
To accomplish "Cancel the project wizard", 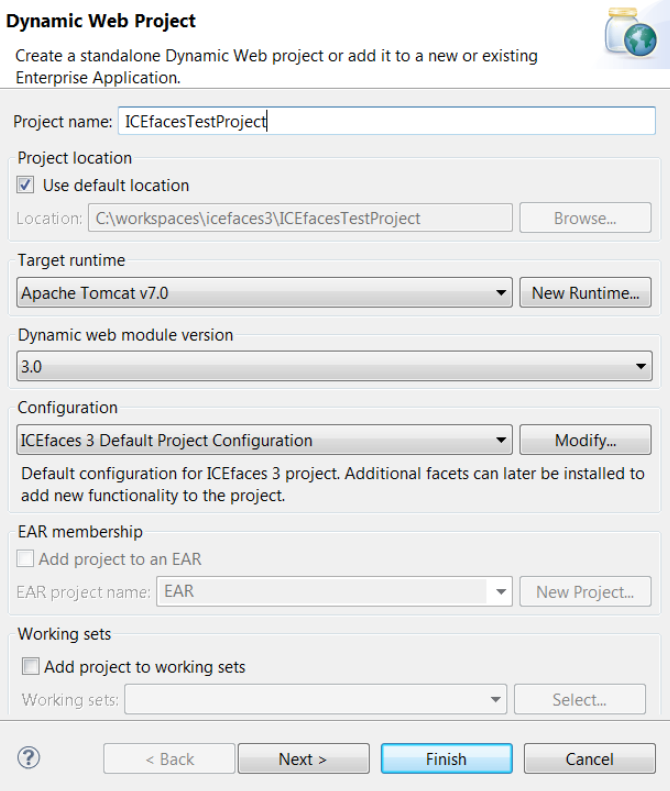I will (589, 759).
